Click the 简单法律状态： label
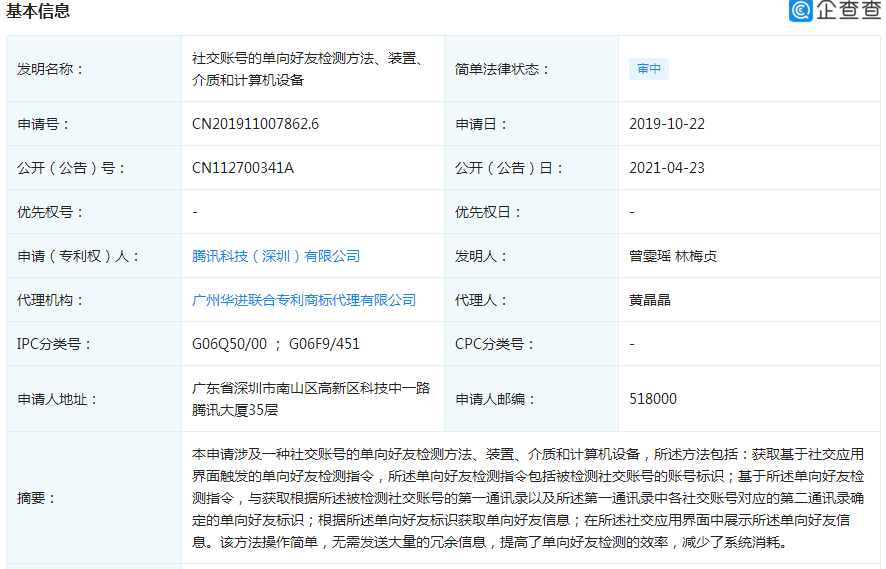The width and height of the screenshot is (886, 569). pos(502,69)
